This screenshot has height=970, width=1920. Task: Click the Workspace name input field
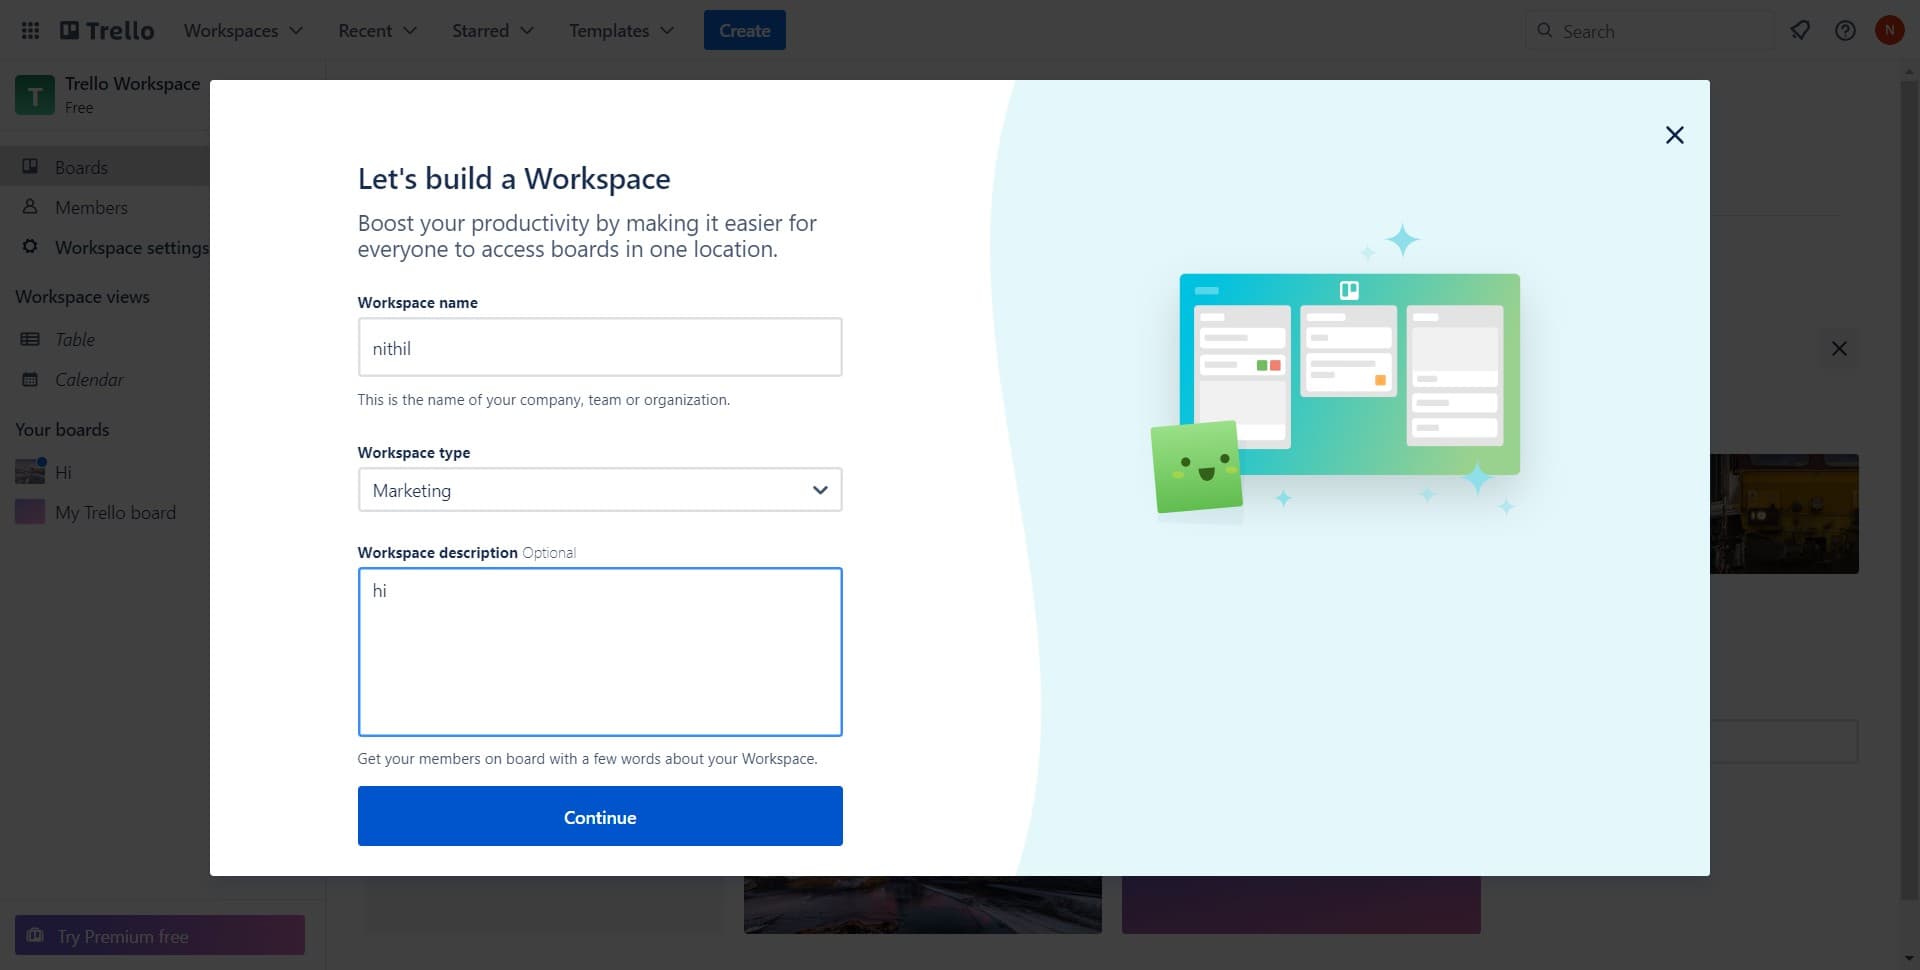[x=599, y=348]
